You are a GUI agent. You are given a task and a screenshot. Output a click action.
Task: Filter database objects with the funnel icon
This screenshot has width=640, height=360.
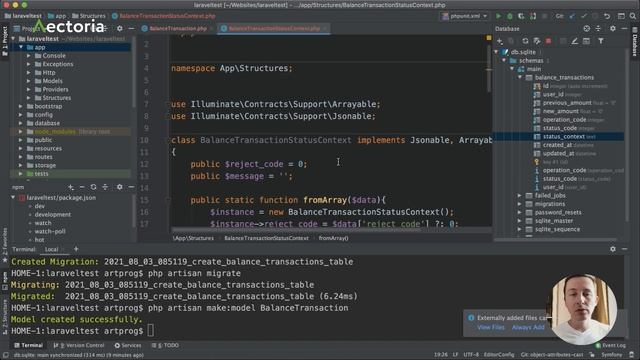tap(601, 41)
